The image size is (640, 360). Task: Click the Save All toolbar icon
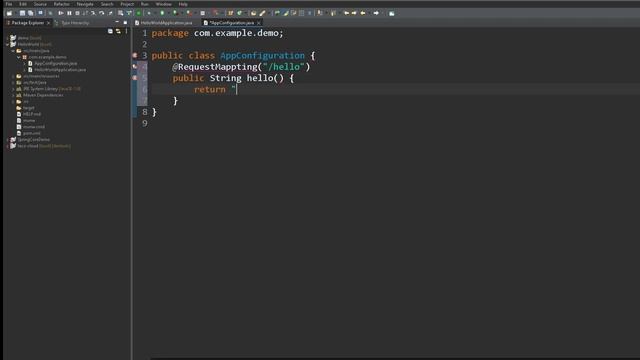31,13
